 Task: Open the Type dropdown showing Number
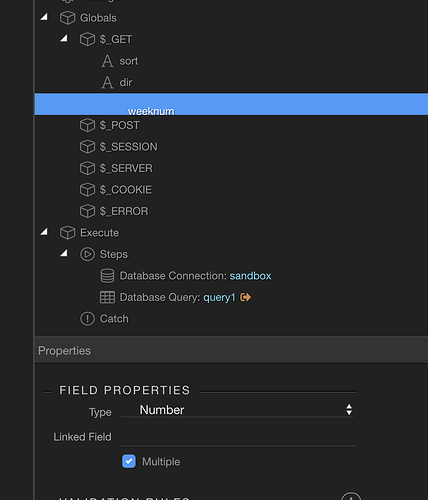pos(237,410)
